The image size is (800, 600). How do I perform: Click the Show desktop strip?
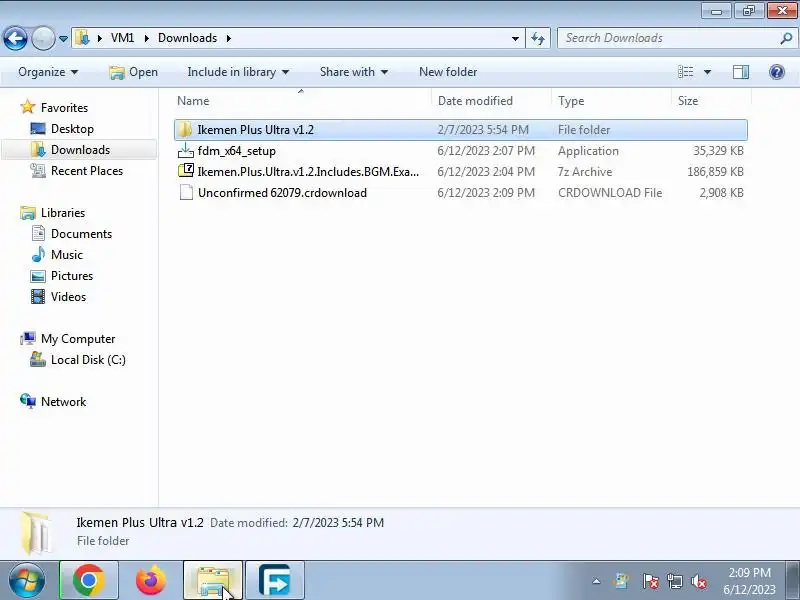pyautogui.click(x=793, y=580)
